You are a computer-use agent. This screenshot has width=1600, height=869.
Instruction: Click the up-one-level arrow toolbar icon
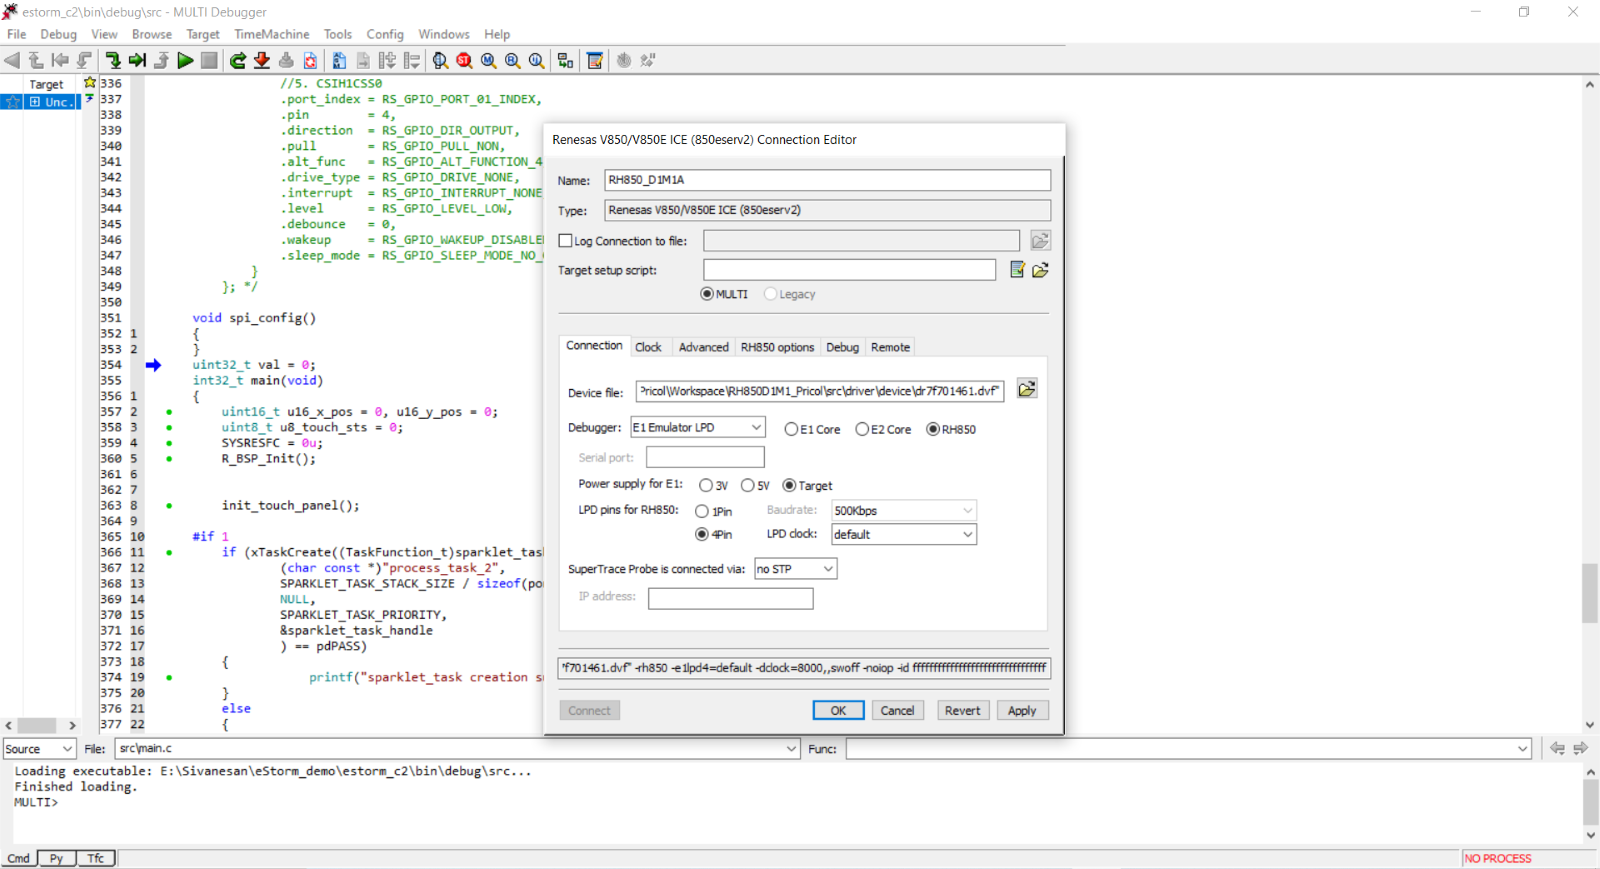tap(36, 60)
